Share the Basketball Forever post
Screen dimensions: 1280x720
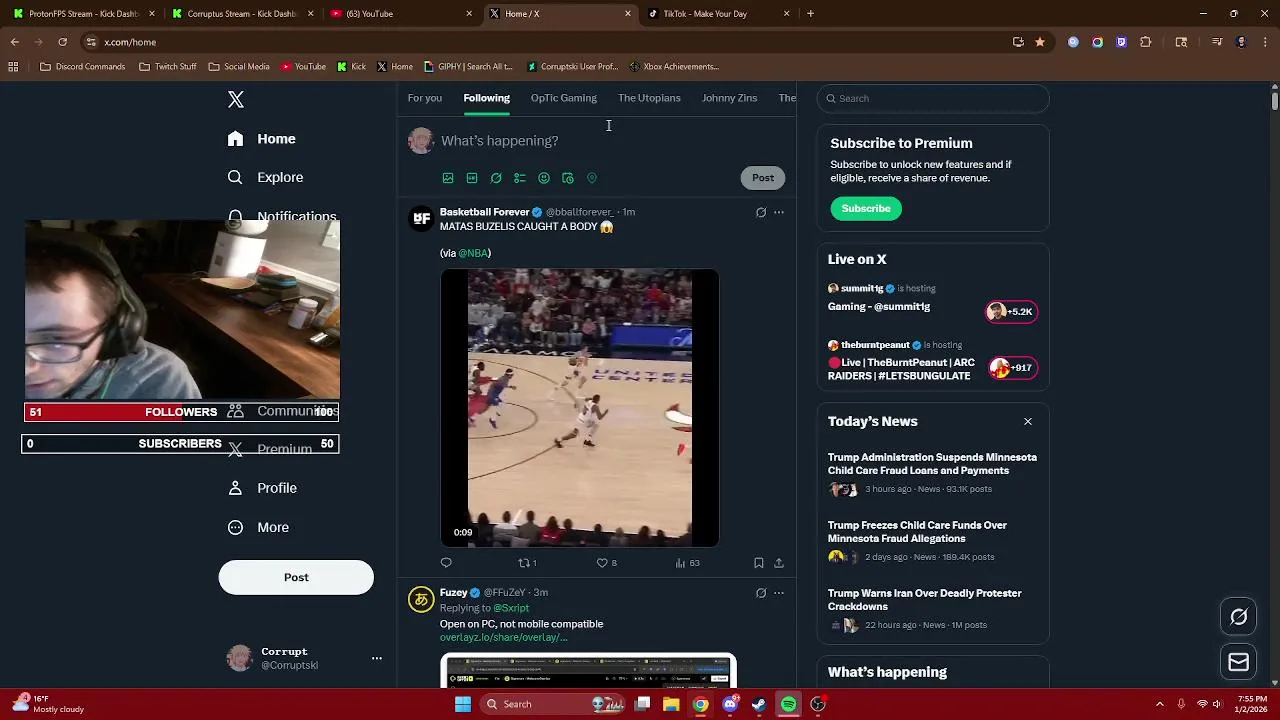click(x=779, y=563)
